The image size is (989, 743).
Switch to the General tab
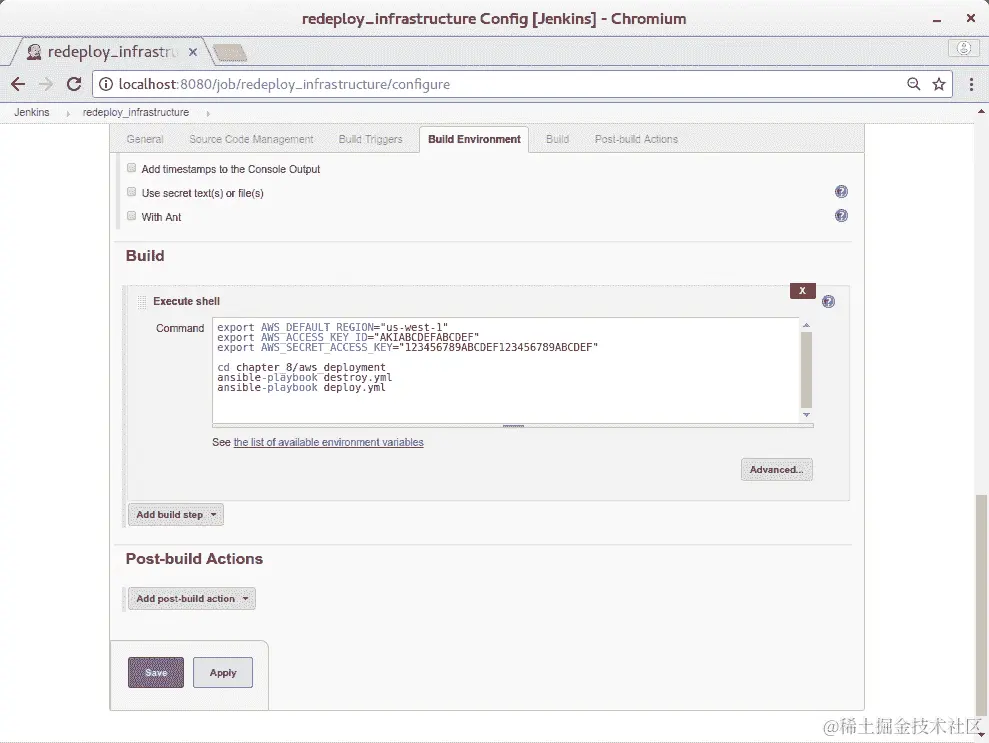[x=144, y=139]
